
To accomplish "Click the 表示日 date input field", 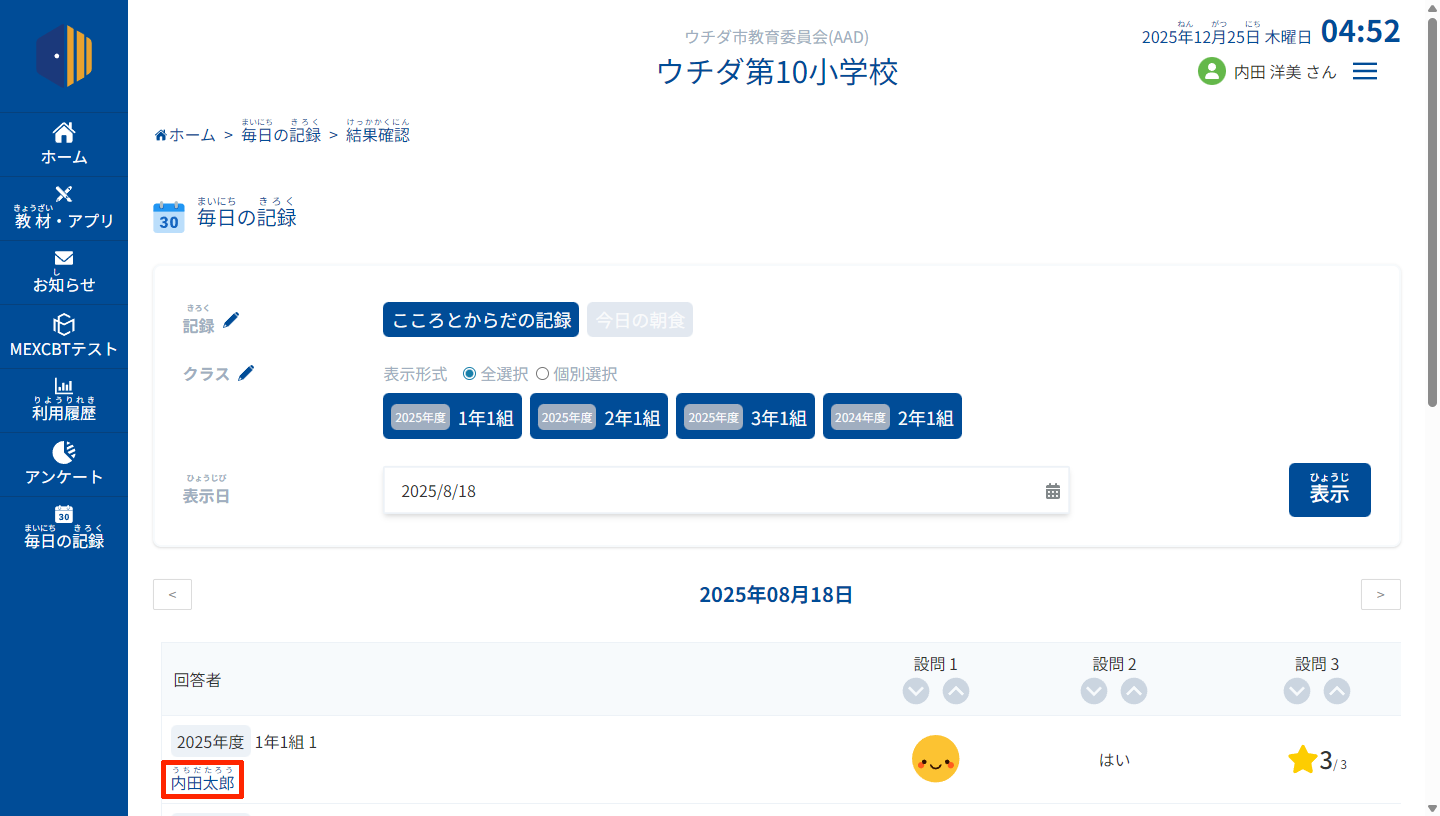I will tap(710, 491).
